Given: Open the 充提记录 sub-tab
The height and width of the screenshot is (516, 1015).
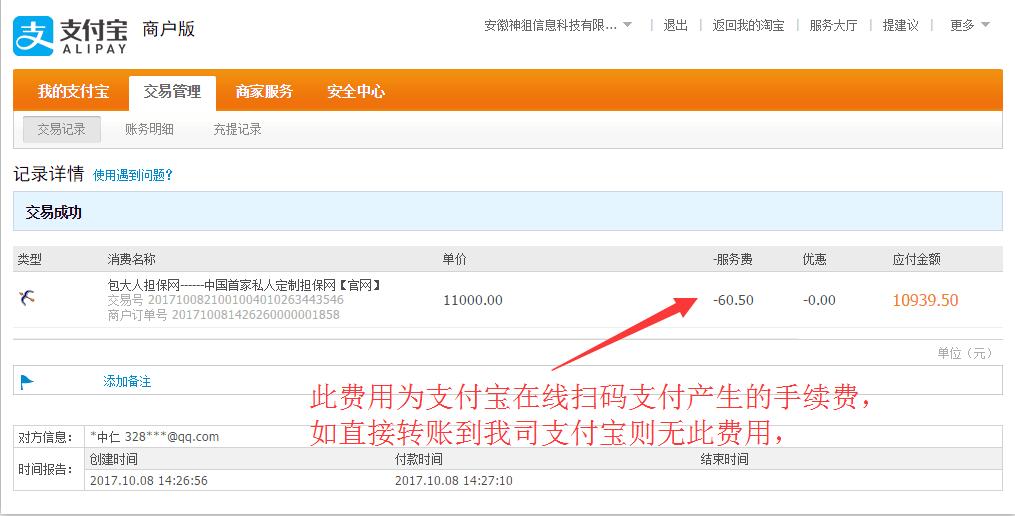Looking at the screenshot, I should click(x=237, y=129).
